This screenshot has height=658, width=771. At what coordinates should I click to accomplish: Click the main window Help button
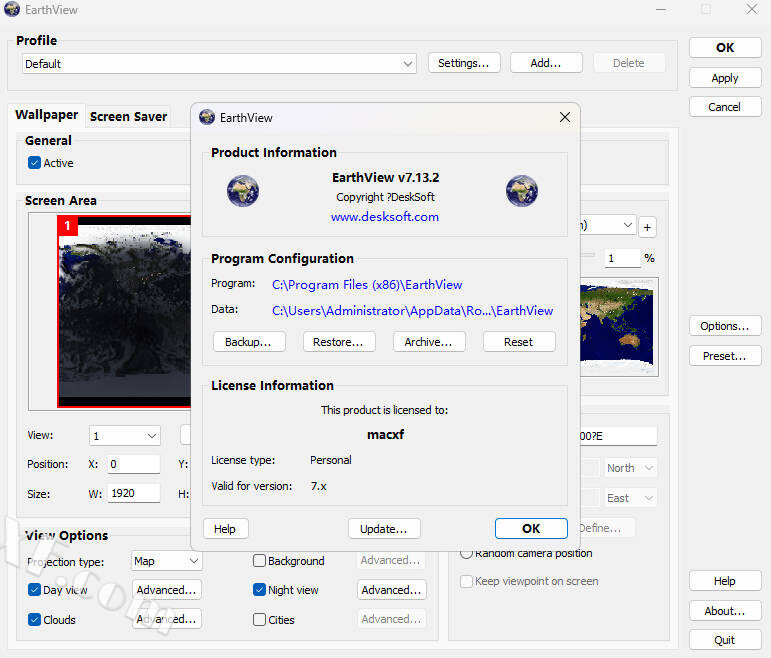[x=725, y=581]
